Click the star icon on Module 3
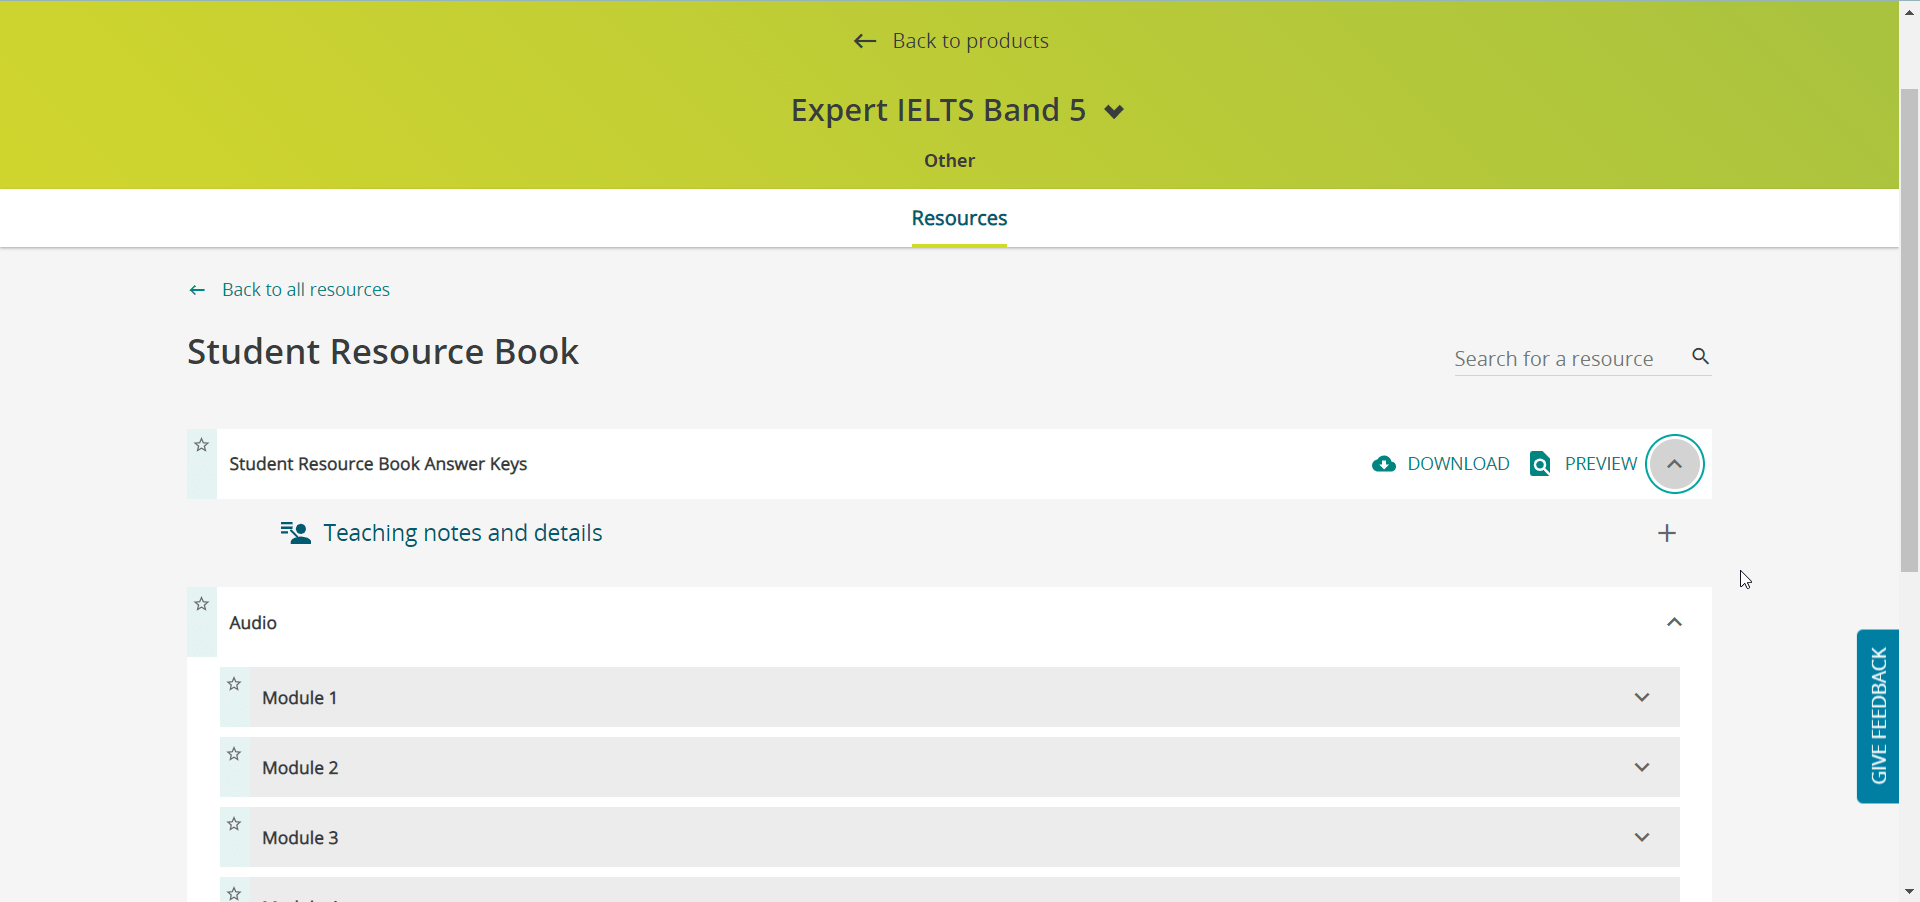Viewport: 1920px width, 902px height. coord(234,824)
